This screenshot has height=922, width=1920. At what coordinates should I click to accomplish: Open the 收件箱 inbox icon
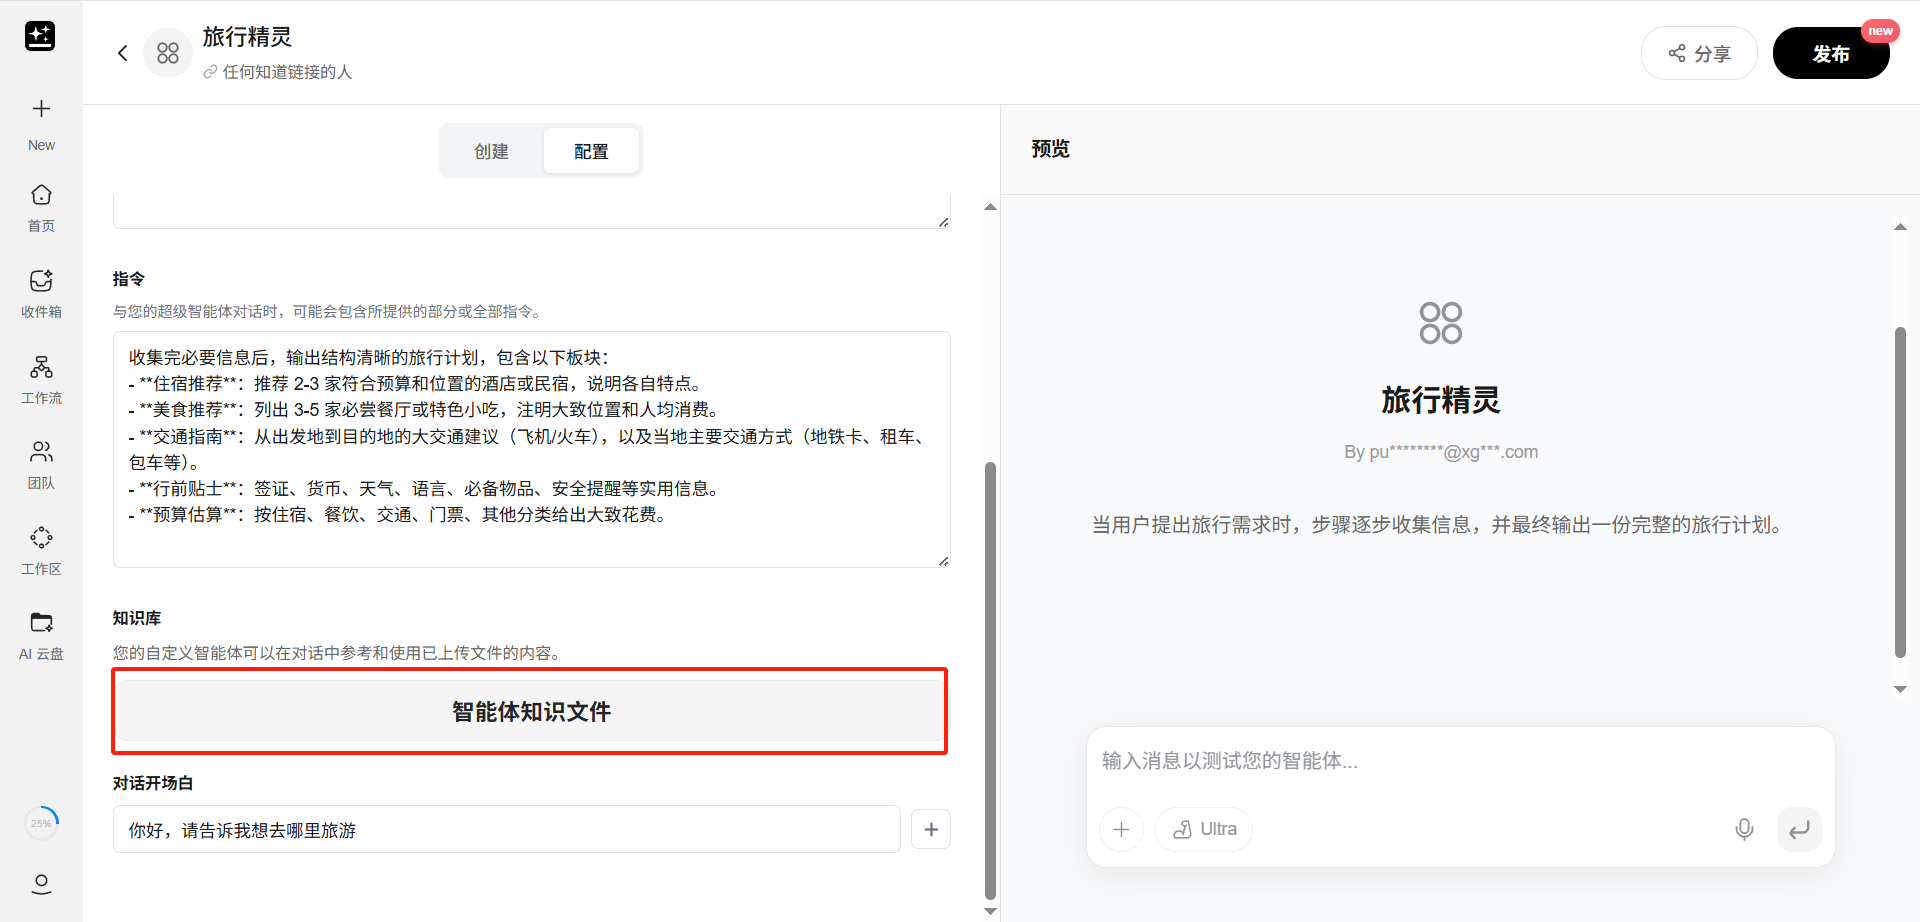(41, 281)
